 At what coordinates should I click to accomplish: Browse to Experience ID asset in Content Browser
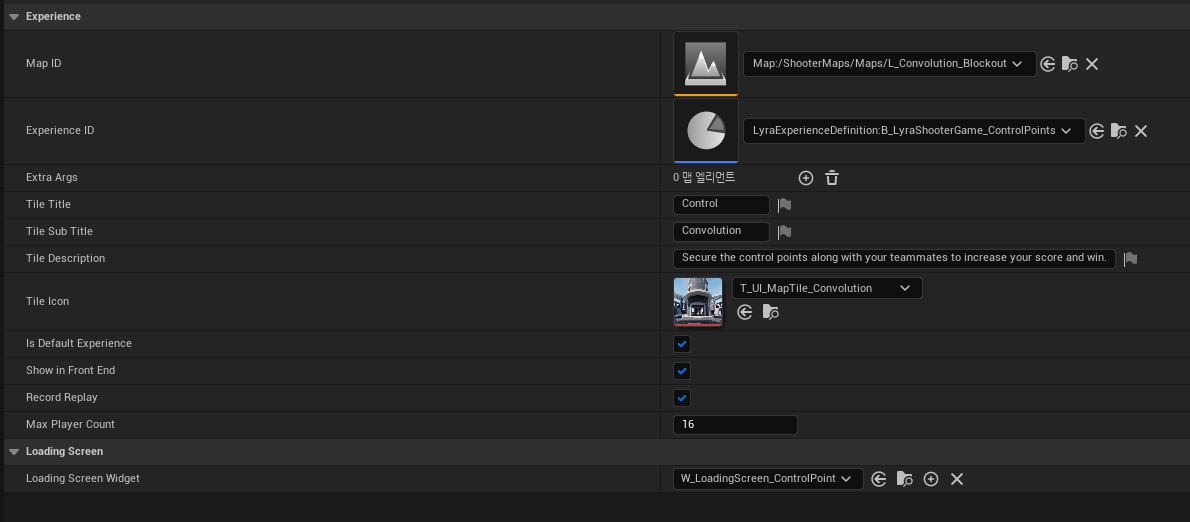(1118, 131)
